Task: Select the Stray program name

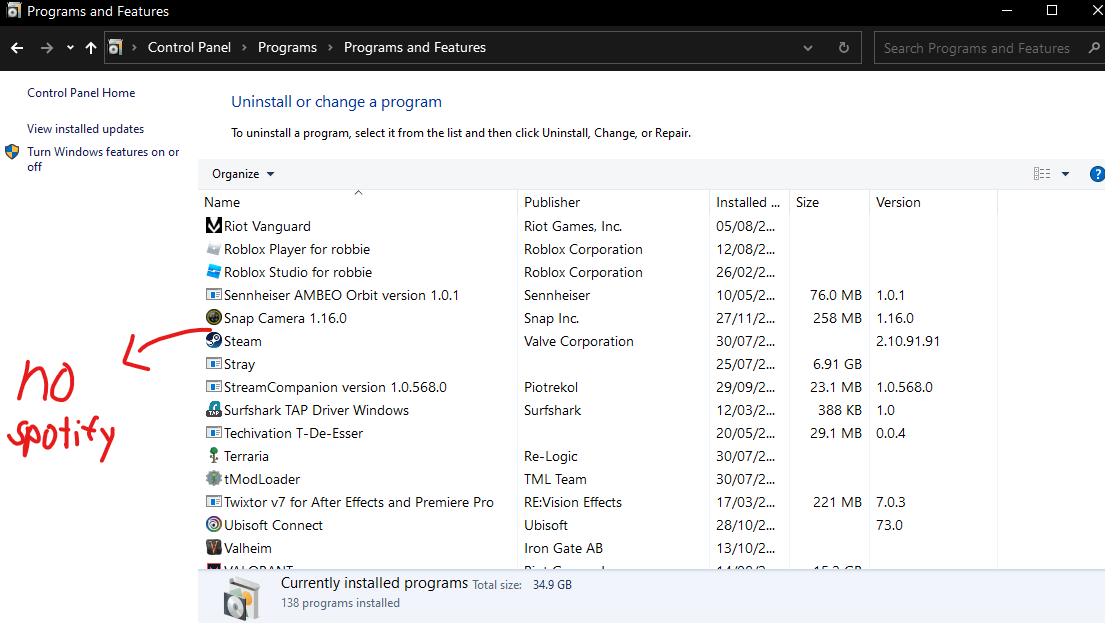Action: 239,364
